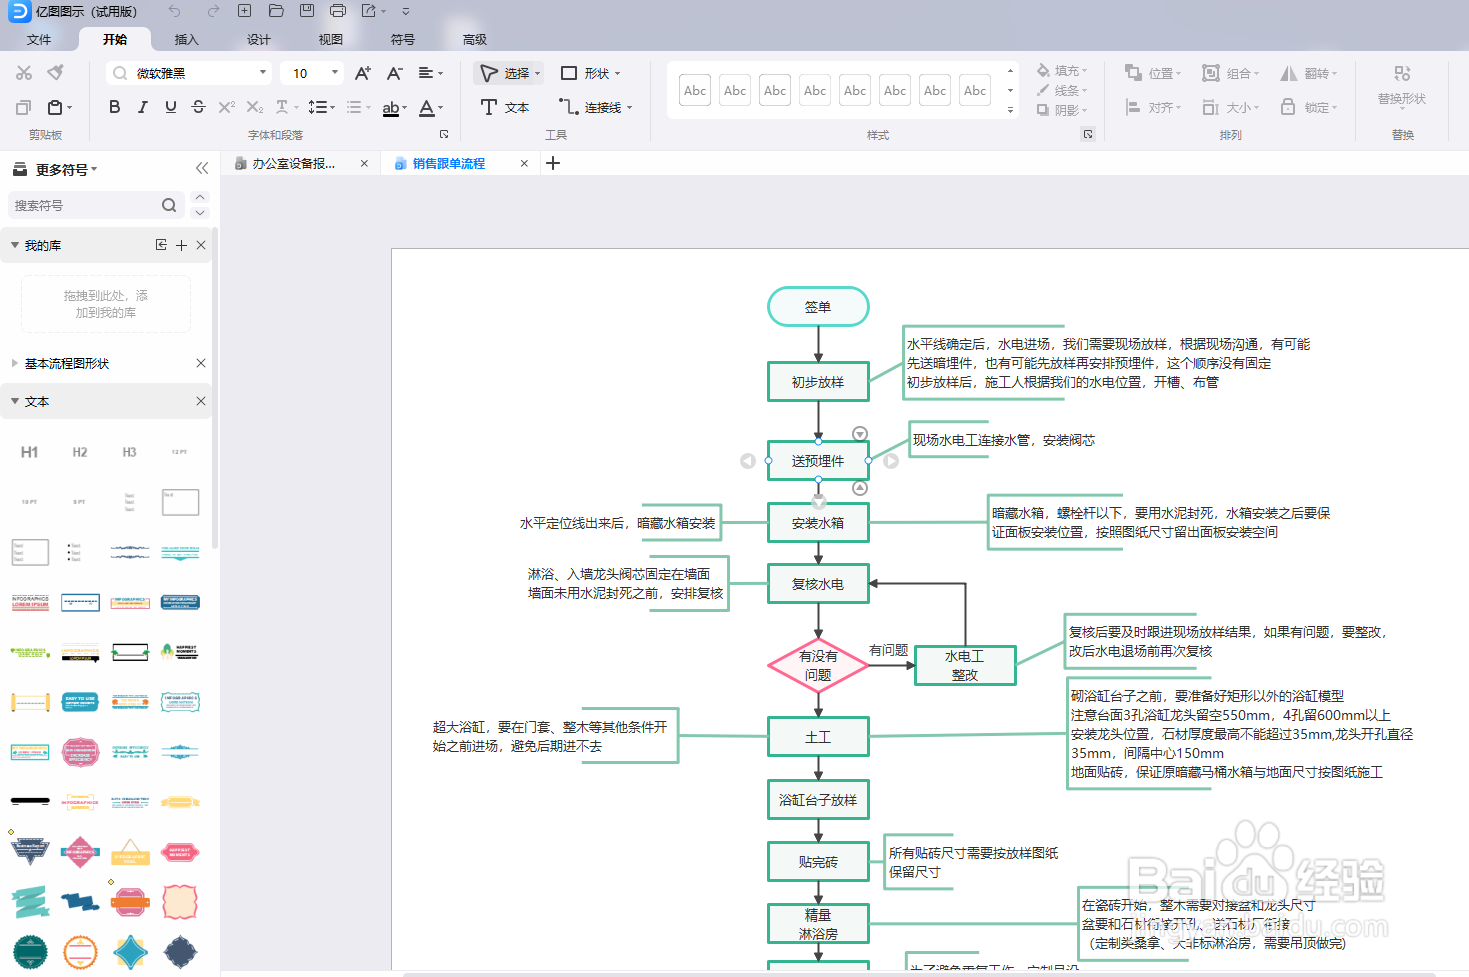Activate the 文本 text tool
The width and height of the screenshot is (1469, 977).
(x=505, y=107)
